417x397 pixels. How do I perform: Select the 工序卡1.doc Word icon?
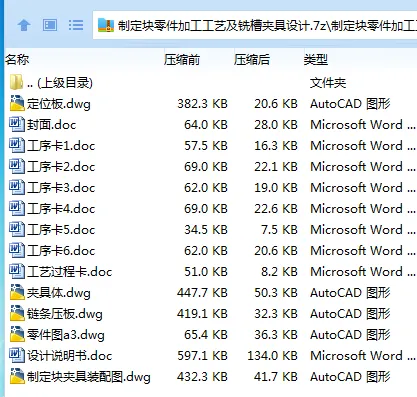pyautogui.click(x=17, y=145)
